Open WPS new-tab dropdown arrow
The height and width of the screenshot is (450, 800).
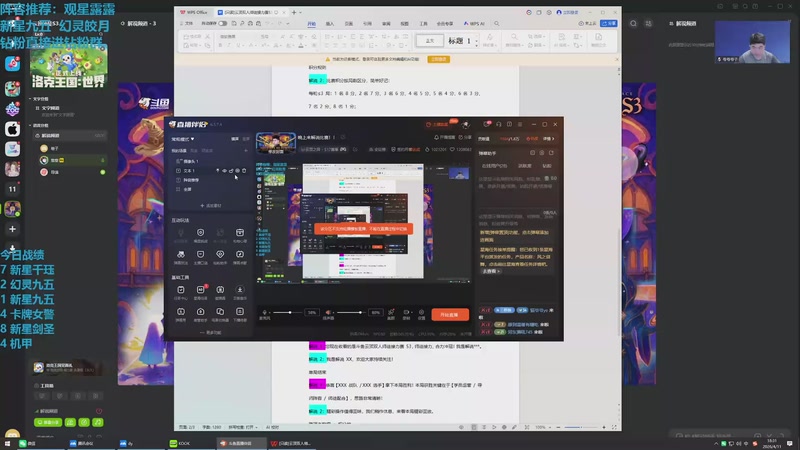point(301,12)
